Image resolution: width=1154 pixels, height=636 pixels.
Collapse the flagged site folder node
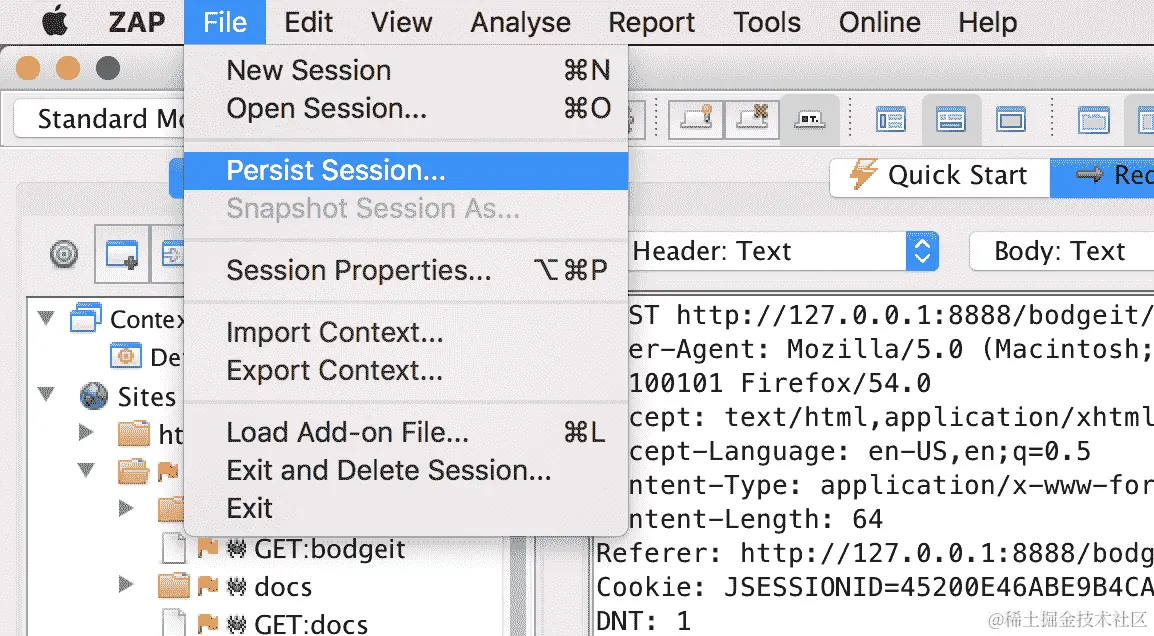[x=86, y=470]
